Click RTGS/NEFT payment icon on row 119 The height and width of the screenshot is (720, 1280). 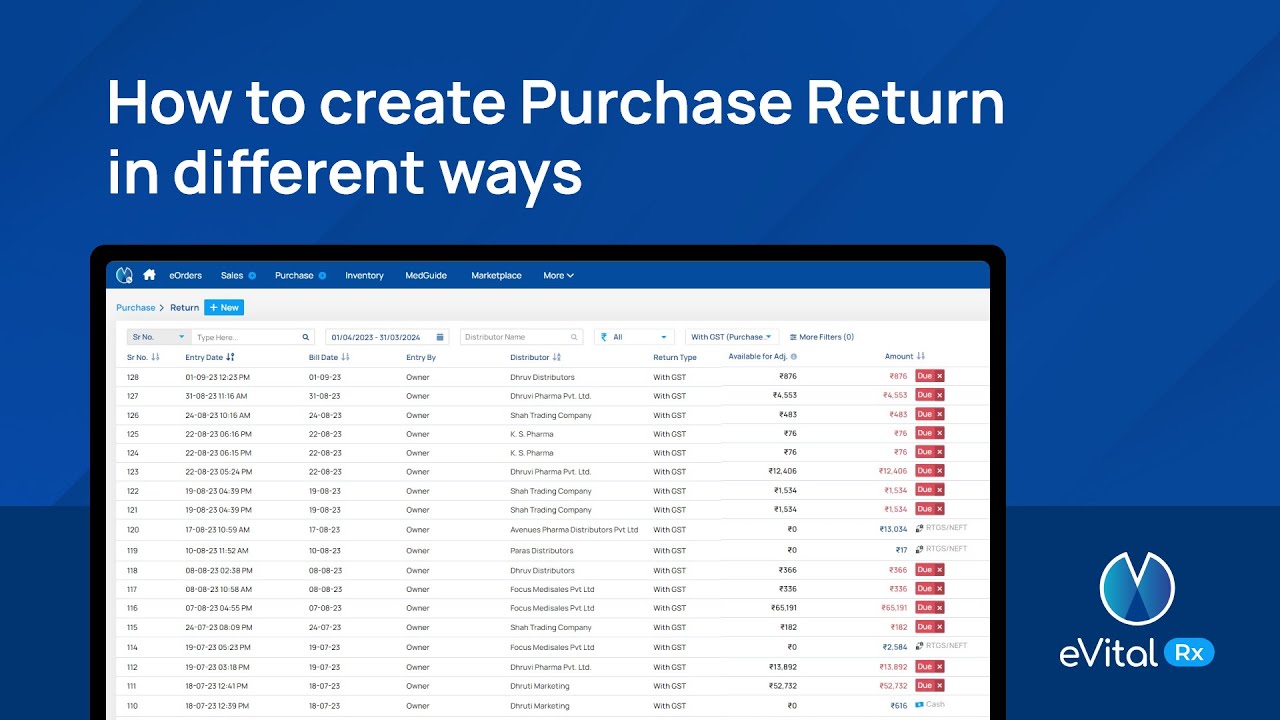point(919,549)
